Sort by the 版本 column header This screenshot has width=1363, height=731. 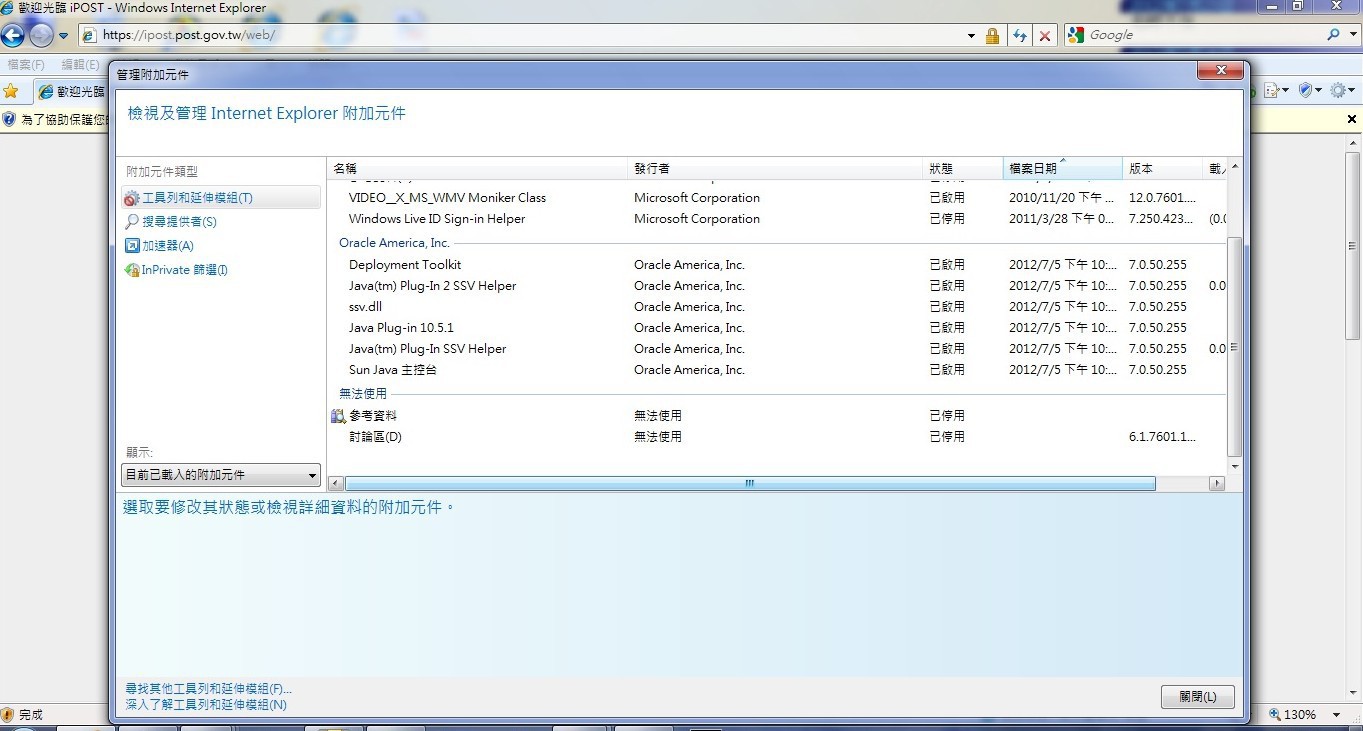1163,168
